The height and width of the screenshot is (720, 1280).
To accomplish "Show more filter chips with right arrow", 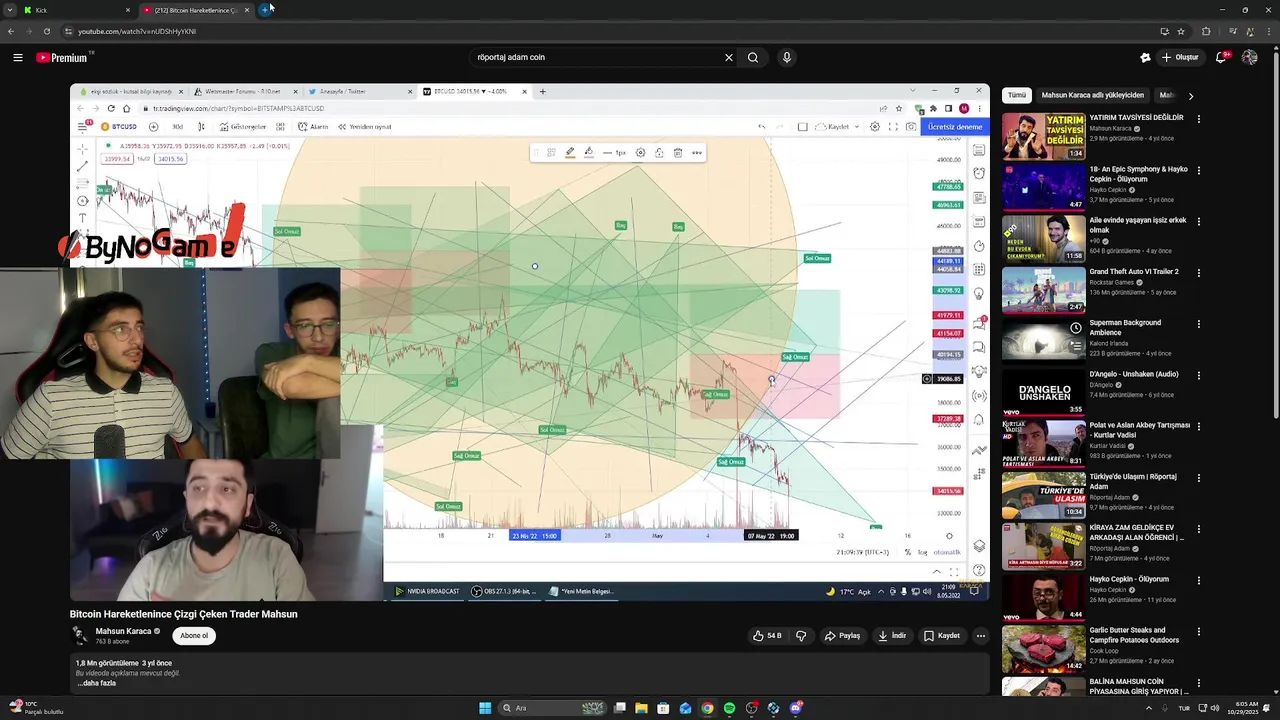I will (1190, 96).
